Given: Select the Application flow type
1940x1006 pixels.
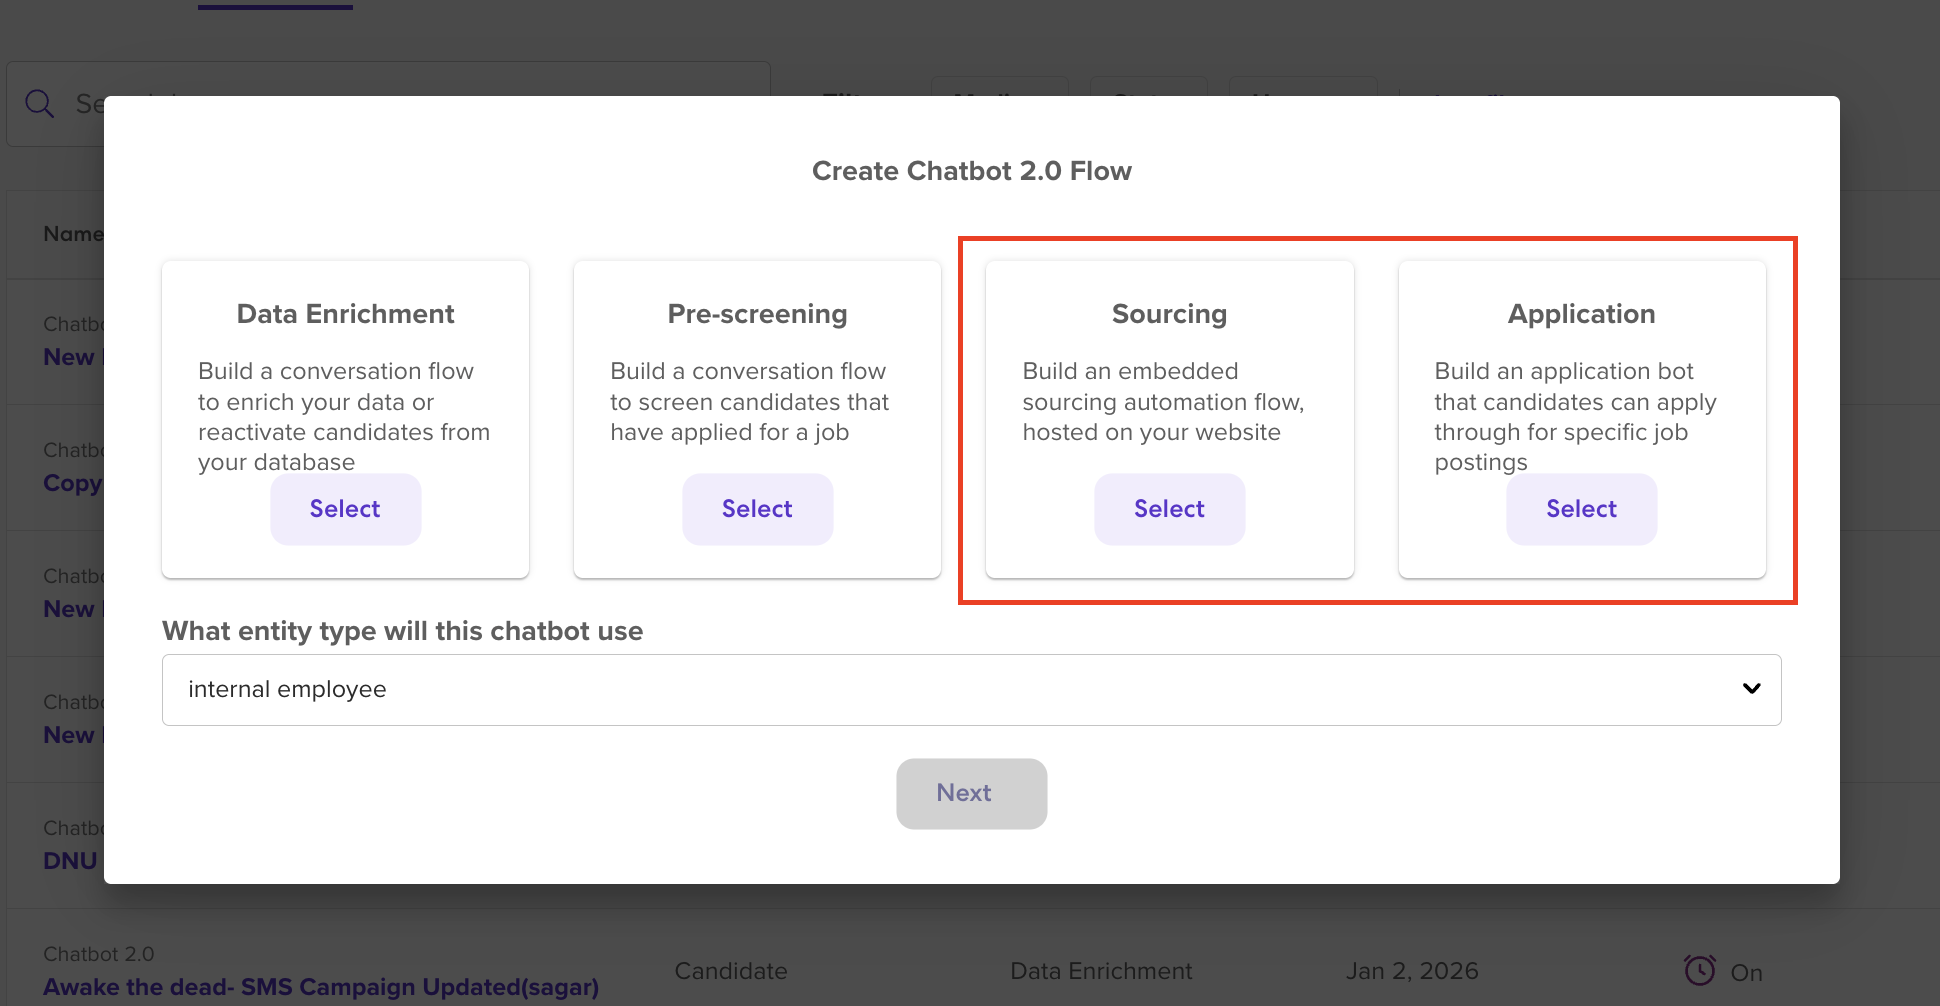Looking at the screenshot, I should pos(1581,509).
